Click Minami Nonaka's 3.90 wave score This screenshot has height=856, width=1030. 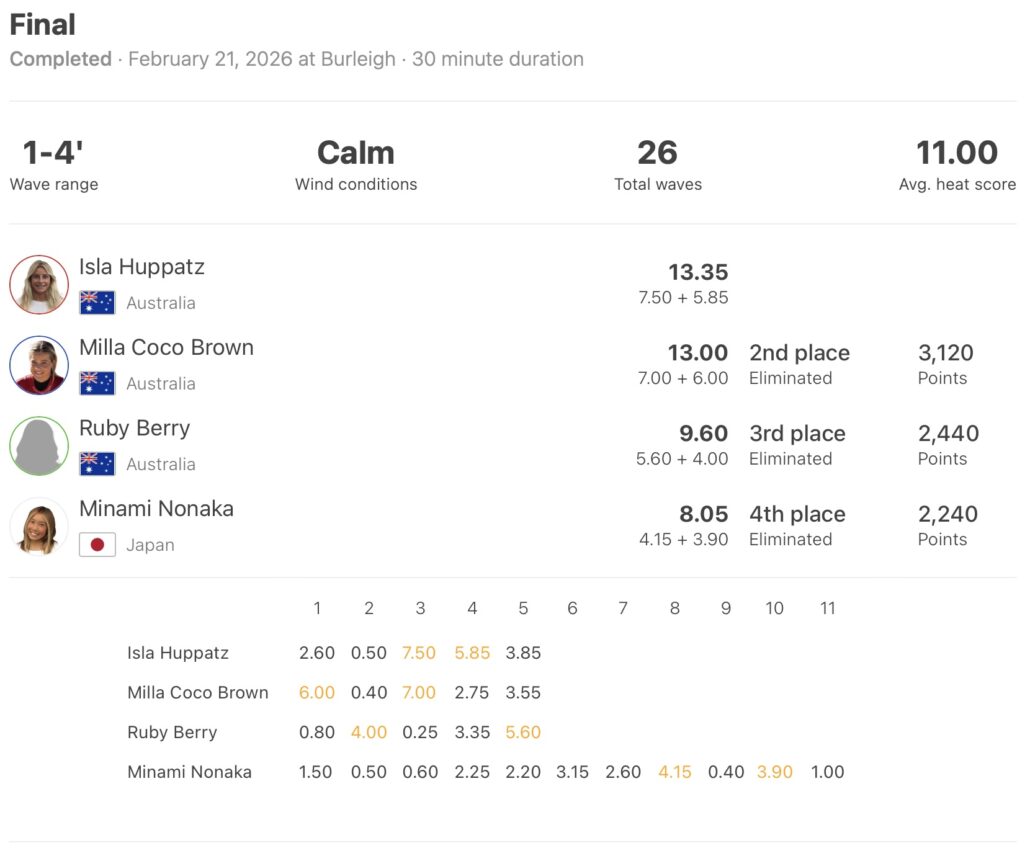pyautogui.click(x=775, y=772)
